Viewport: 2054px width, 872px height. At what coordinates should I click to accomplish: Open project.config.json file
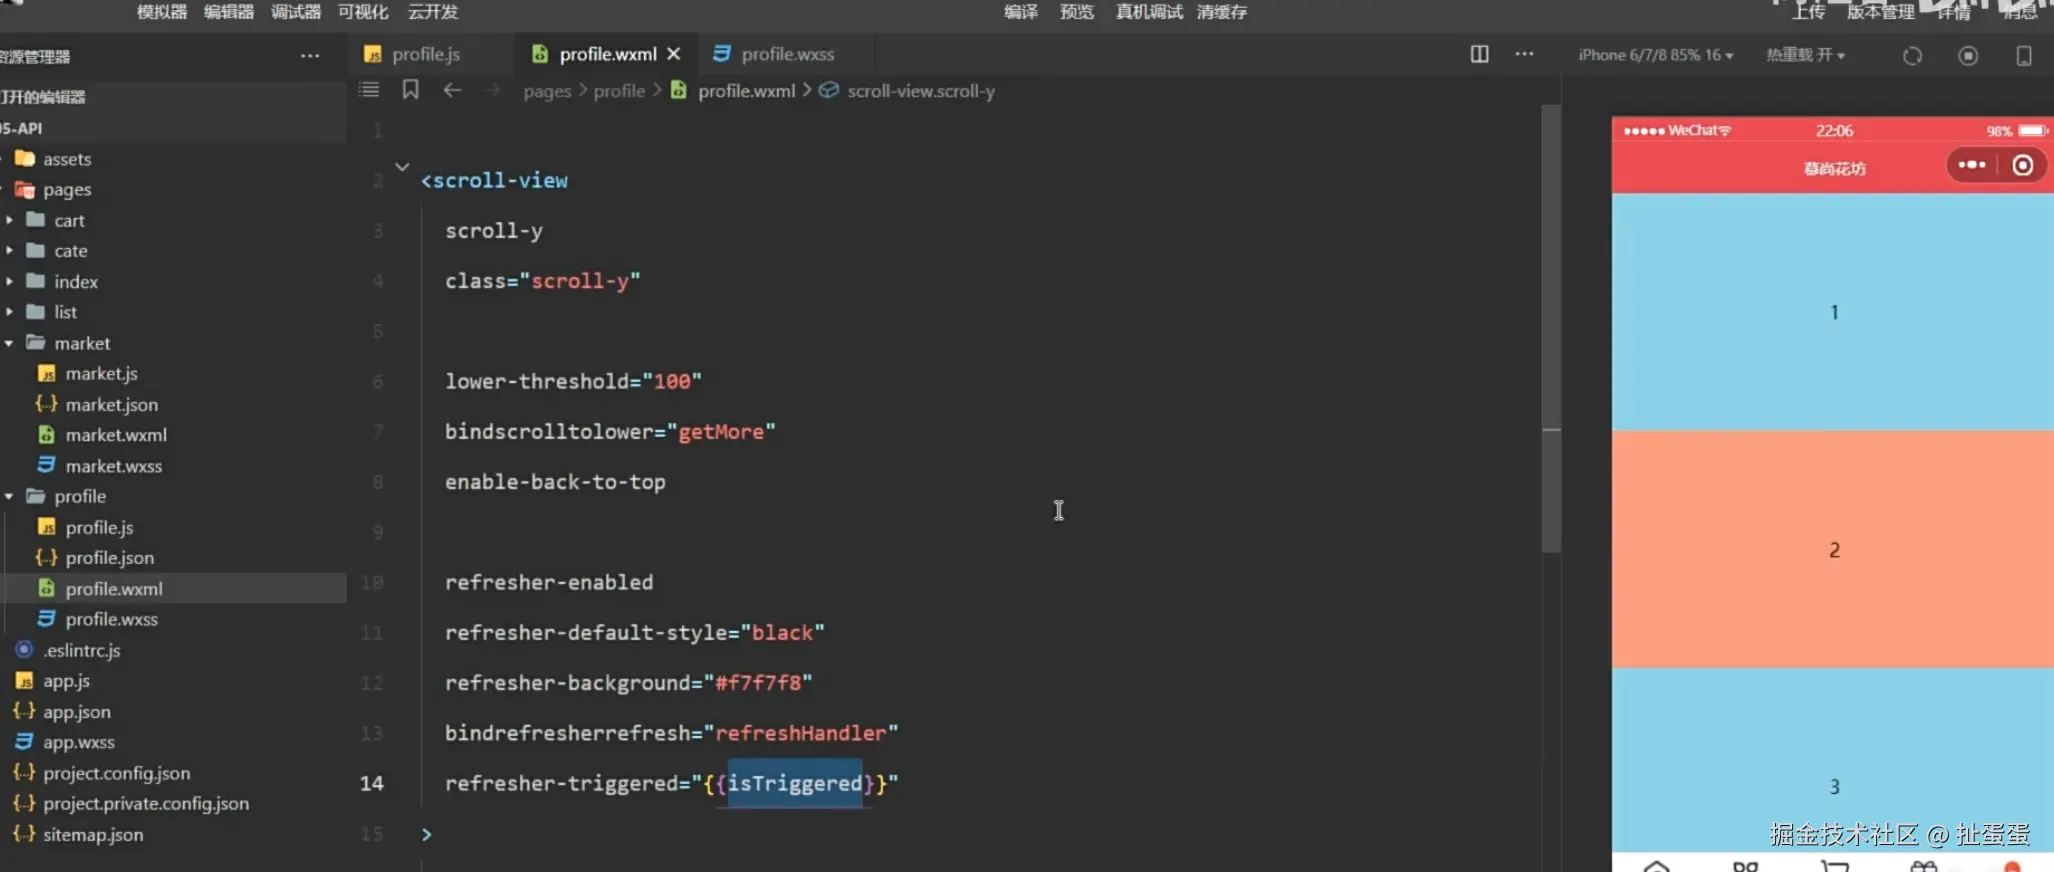click(x=116, y=773)
